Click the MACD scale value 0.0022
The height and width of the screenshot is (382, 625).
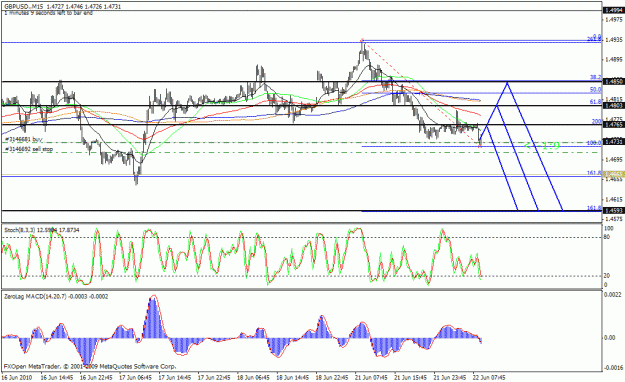[613, 294]
